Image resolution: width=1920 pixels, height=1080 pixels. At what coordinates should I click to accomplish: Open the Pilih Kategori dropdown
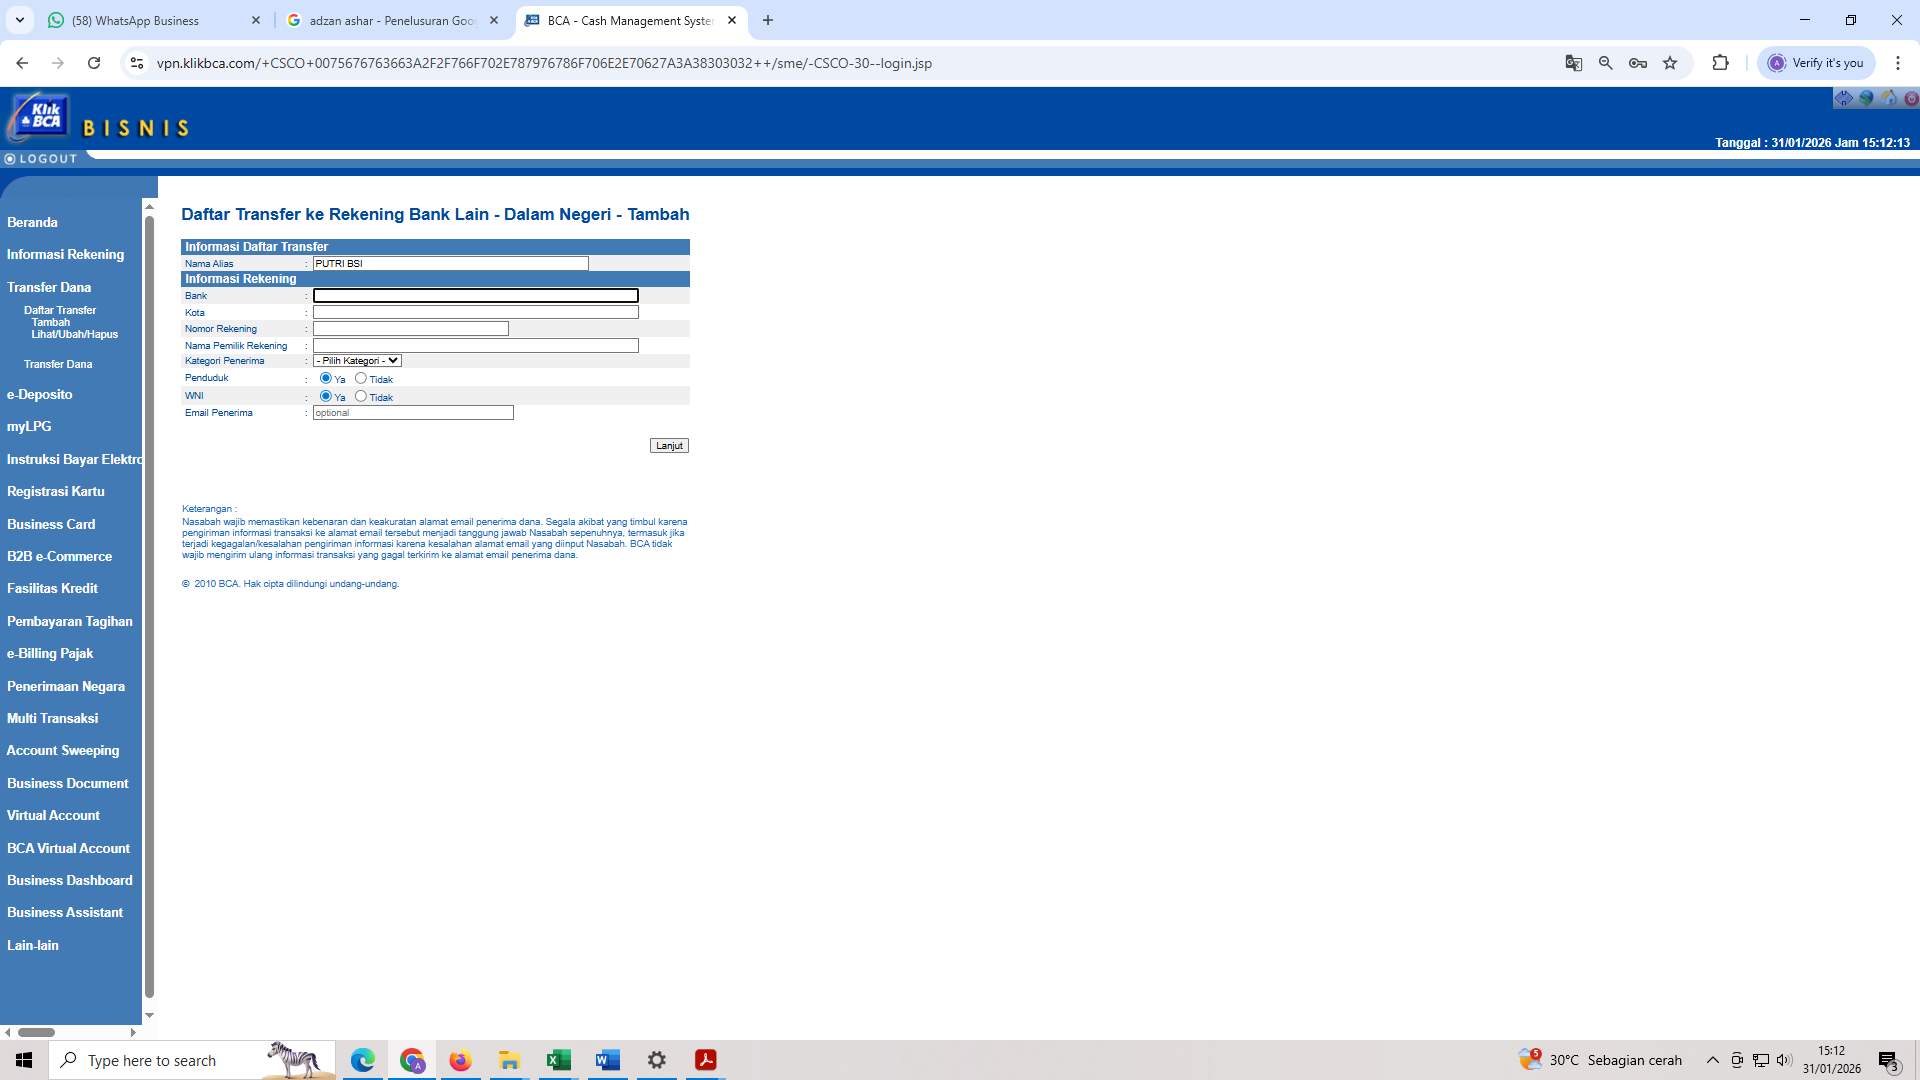[x=357, y=360]
